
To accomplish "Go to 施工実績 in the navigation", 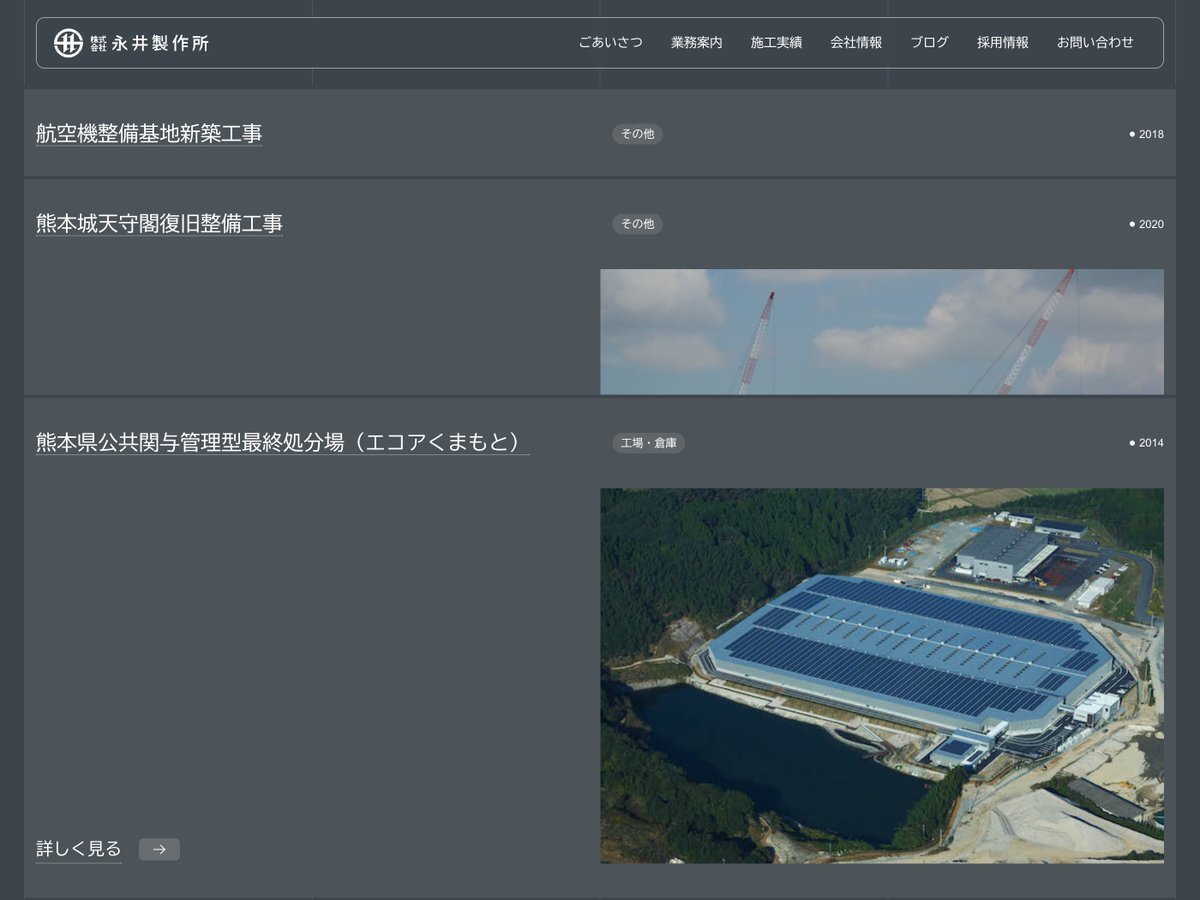I will pyautogui.click(x=776, y=43).
